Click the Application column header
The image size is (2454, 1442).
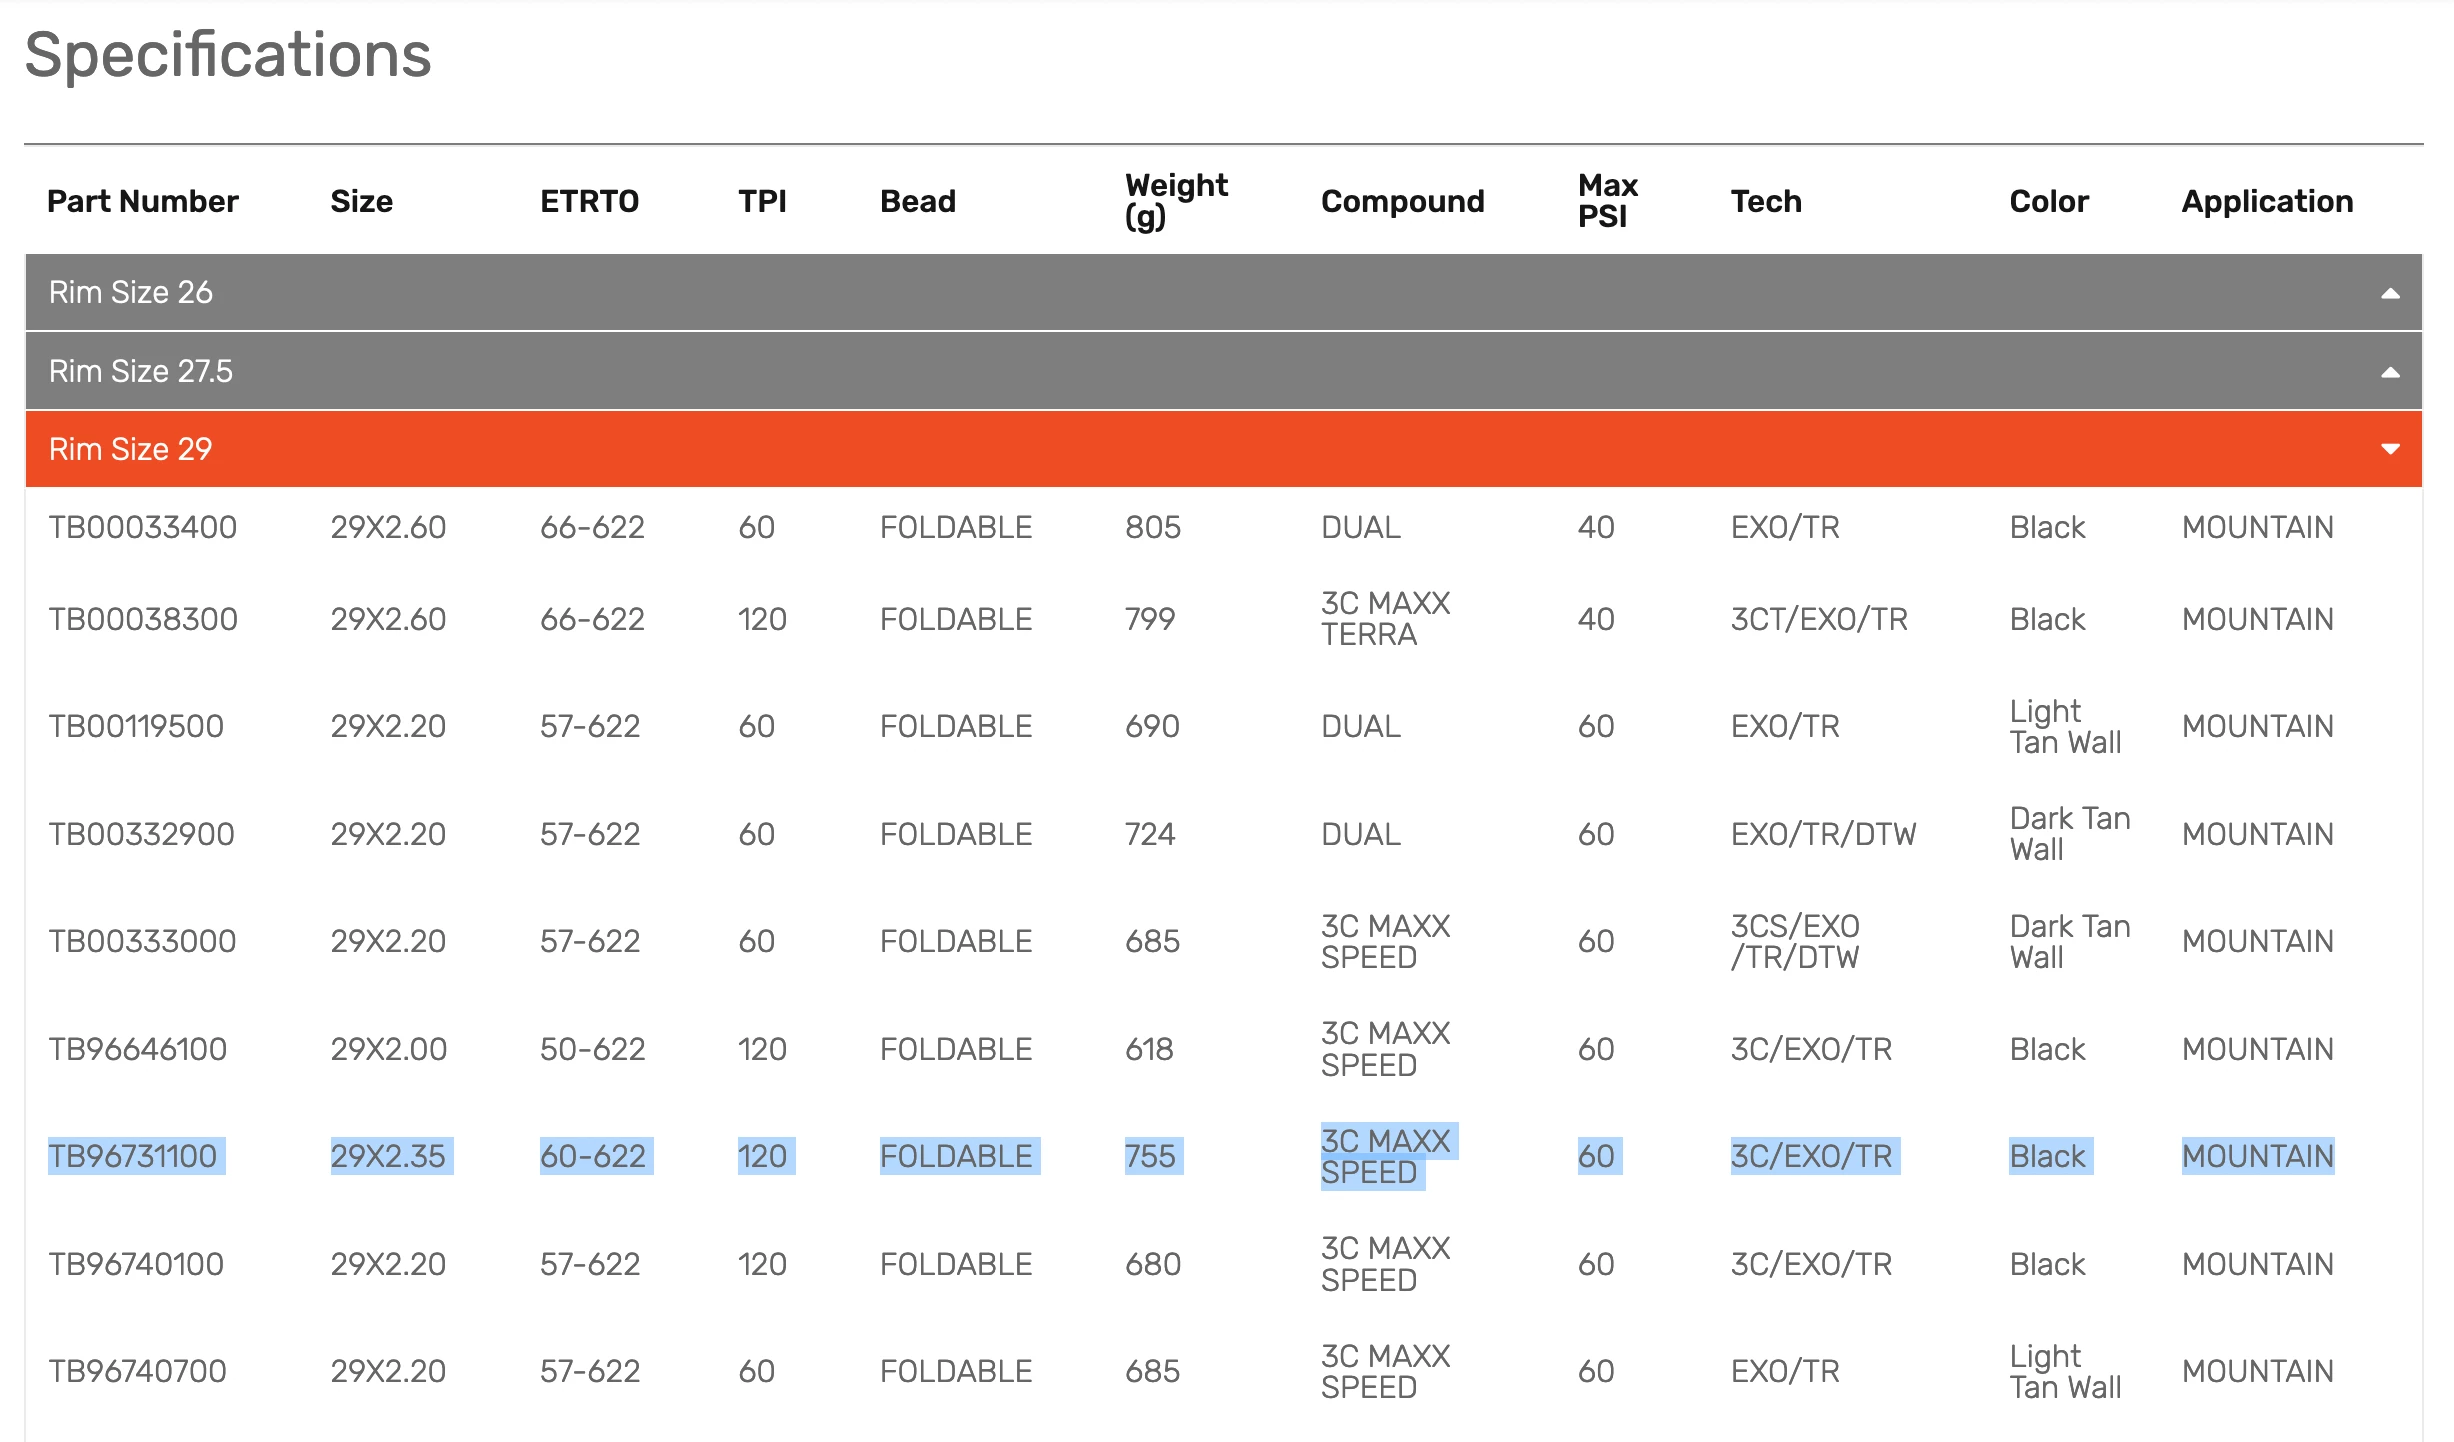click(2267, 201)
